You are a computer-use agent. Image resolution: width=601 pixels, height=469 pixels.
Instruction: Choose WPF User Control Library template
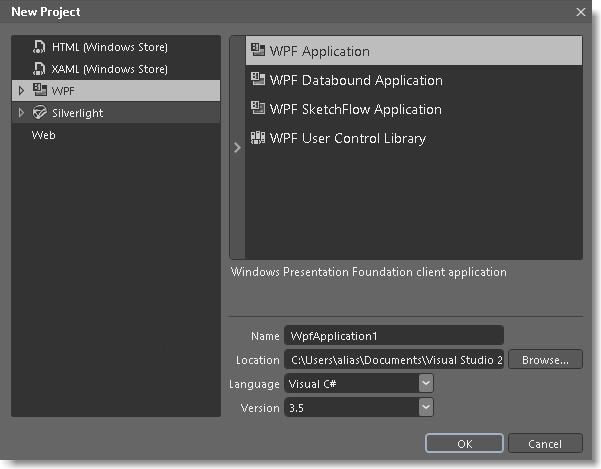pyautogui.click(x=414, y=138)
